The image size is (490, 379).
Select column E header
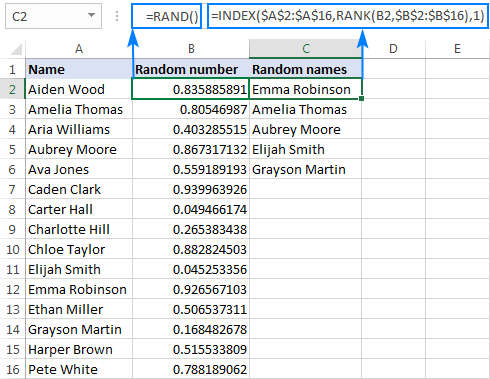point(457,49)
